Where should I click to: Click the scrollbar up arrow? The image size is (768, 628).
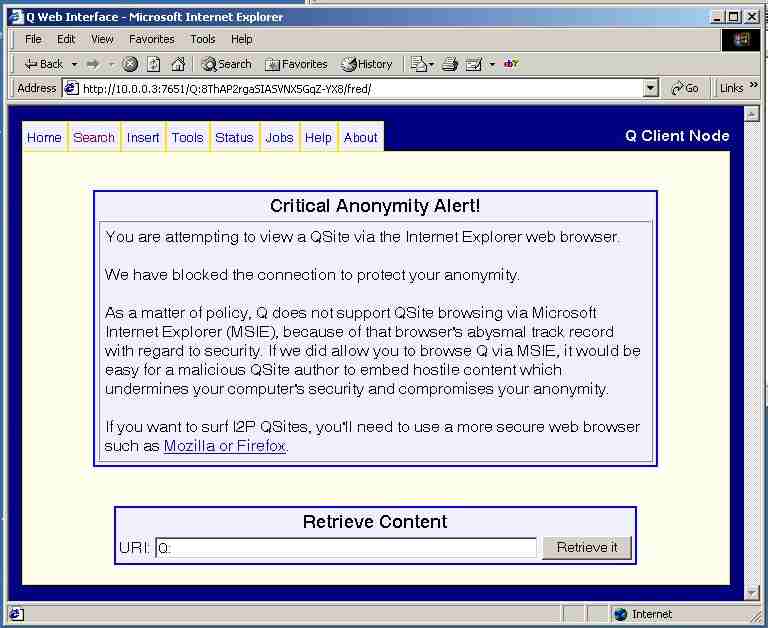click(x=751, y=114)
